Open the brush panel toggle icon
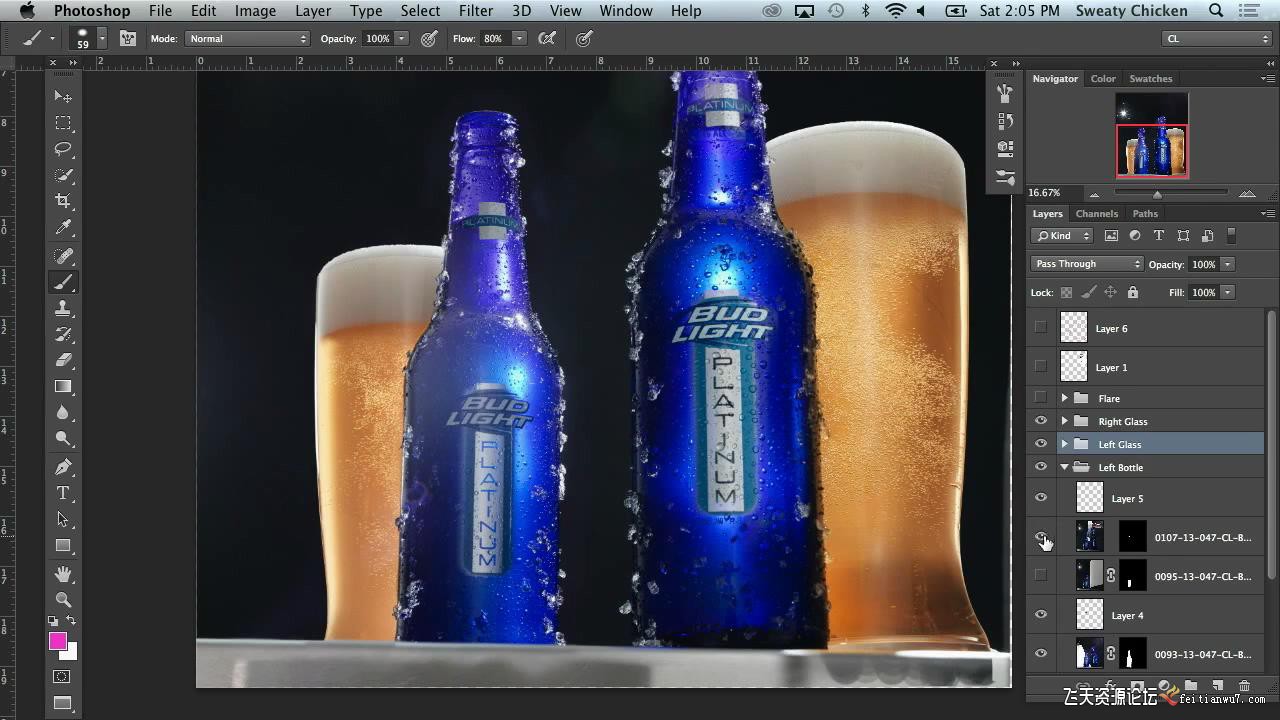 point(128,38)
